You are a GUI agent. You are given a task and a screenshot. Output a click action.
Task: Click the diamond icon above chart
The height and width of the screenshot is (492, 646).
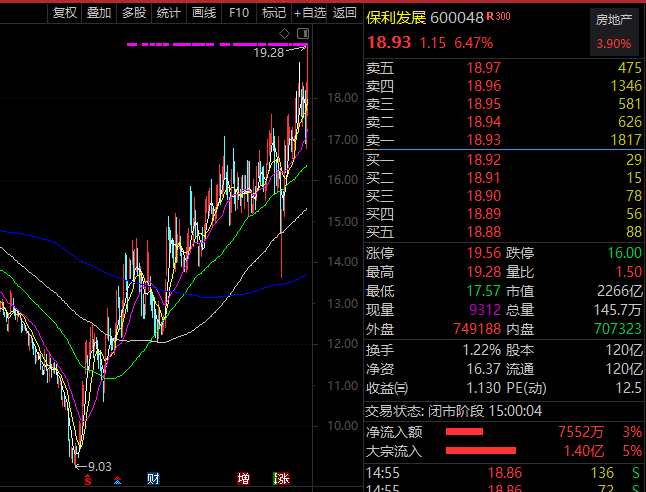click(x=284, y=33)
